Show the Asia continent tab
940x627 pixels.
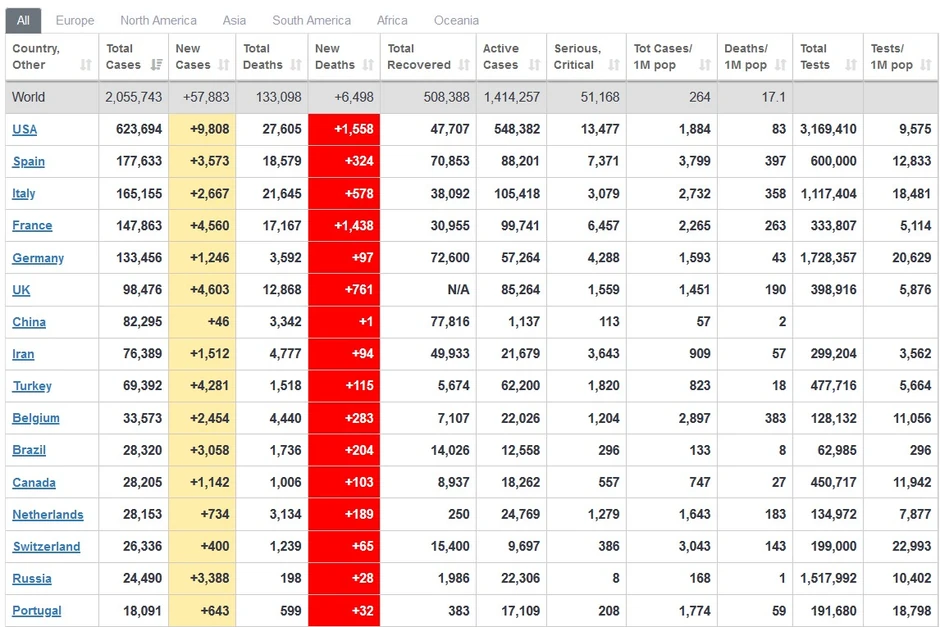tap(234, 20)
